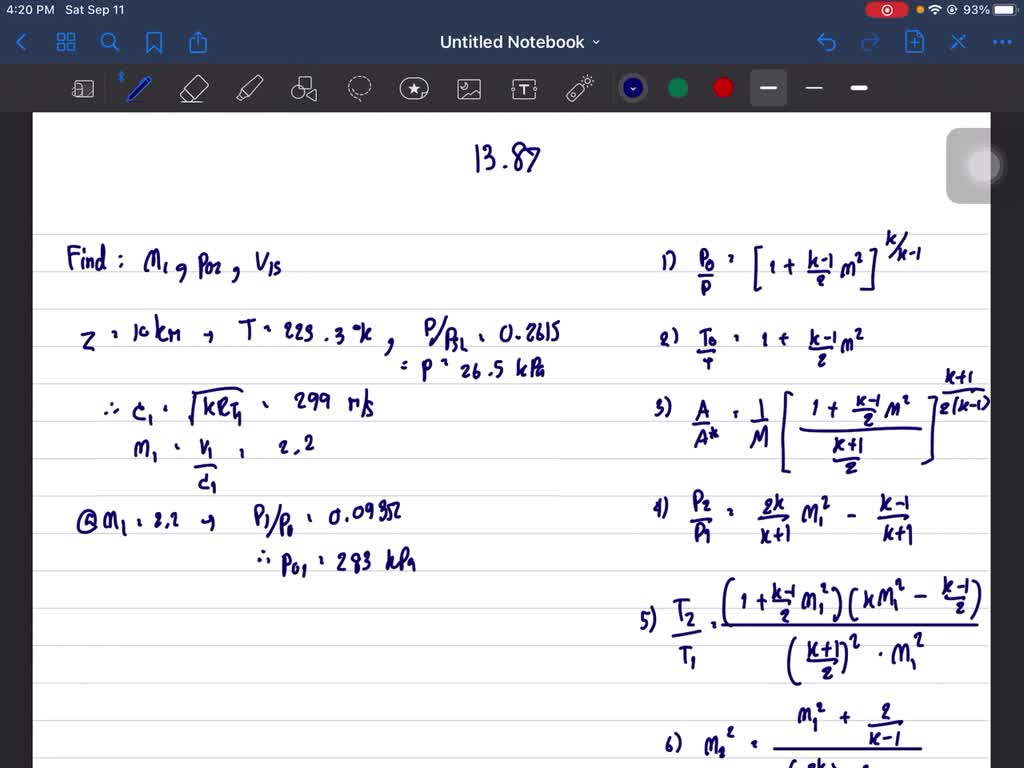Open the three-dots more options menu

tap(1001, 42)
